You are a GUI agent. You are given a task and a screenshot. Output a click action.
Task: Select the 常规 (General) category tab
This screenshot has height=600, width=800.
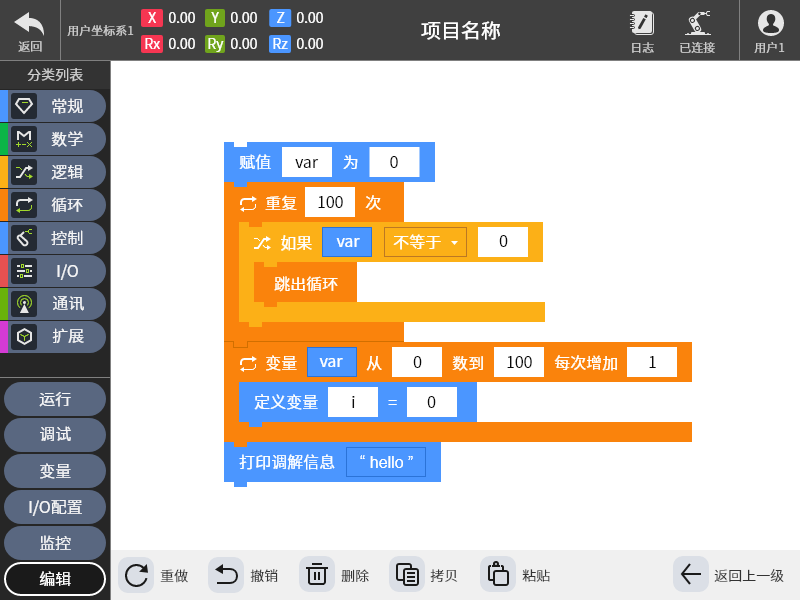54,106
